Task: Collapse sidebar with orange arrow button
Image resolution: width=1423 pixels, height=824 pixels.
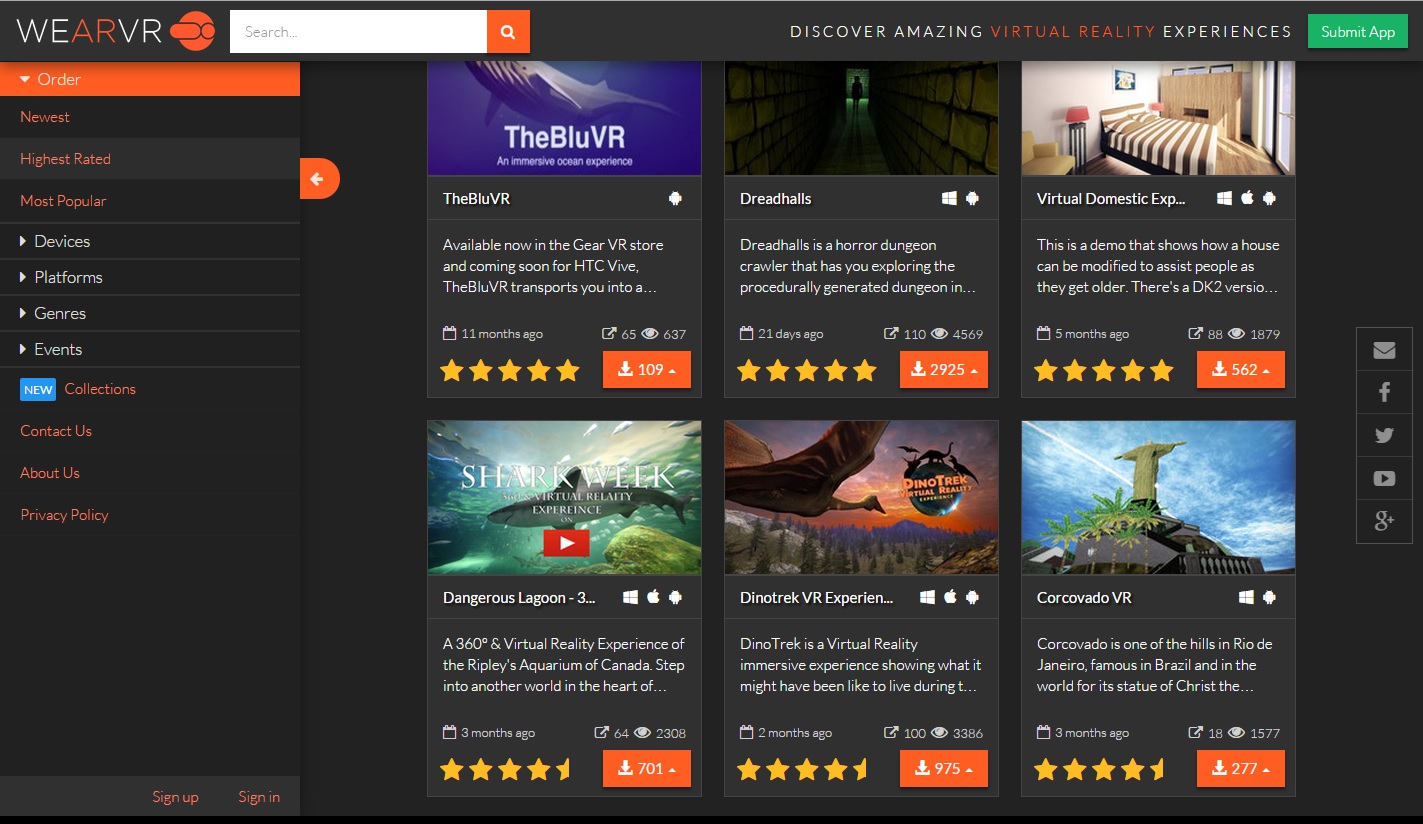Action: point(319,179)
